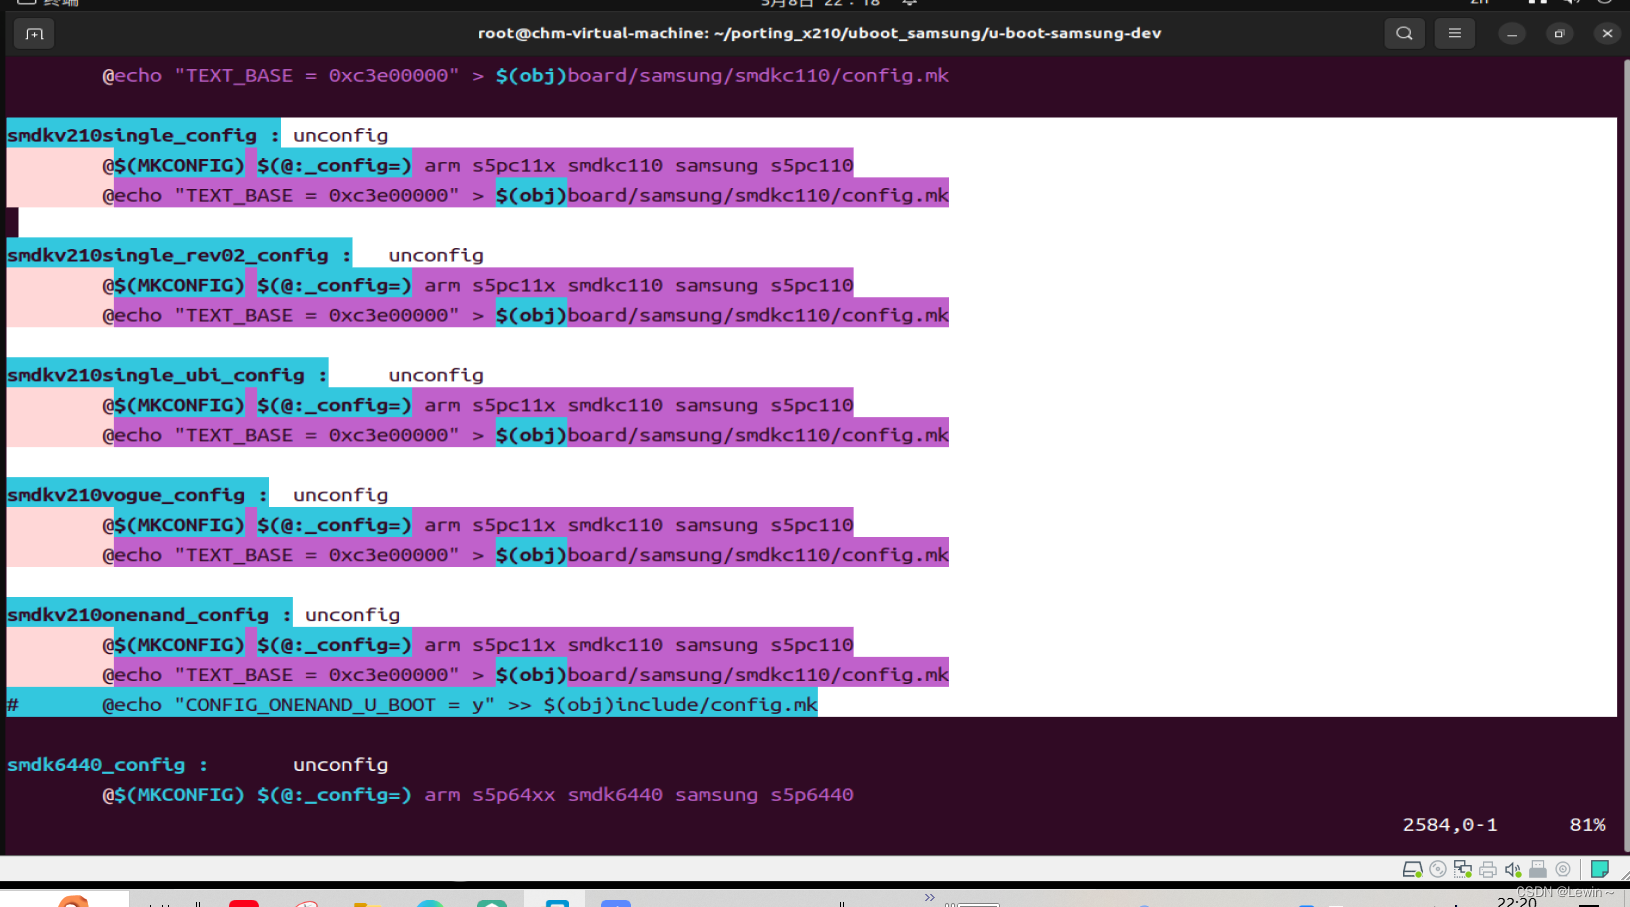
Task: Maximize the terminal window
Action: tap(1559, 34)
